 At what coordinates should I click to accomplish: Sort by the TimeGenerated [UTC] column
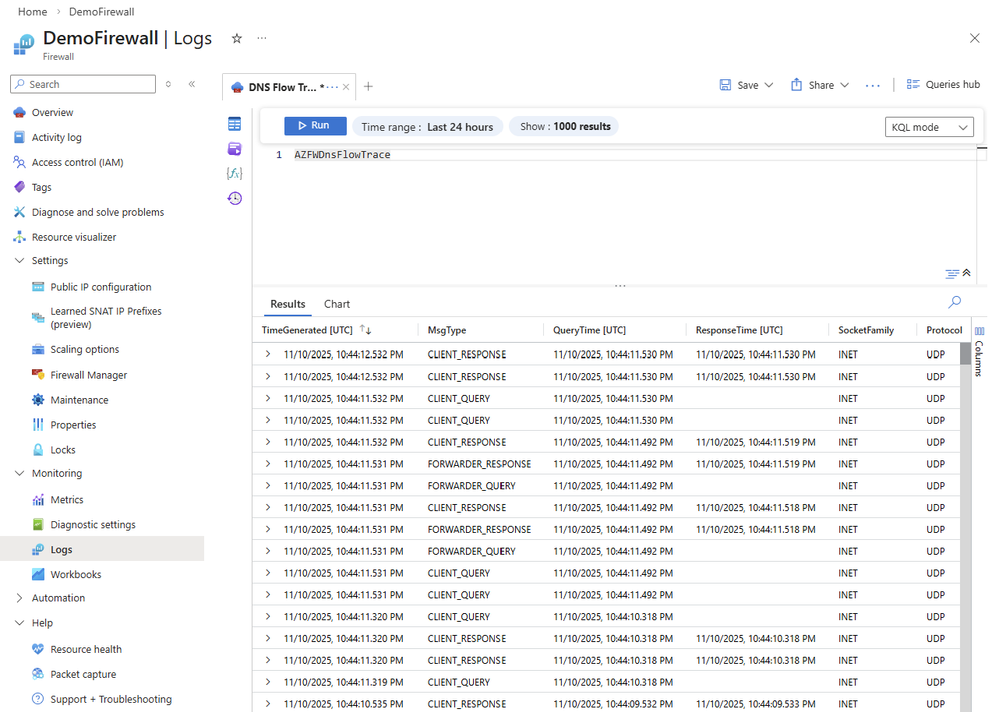click(x=307, y=330)
